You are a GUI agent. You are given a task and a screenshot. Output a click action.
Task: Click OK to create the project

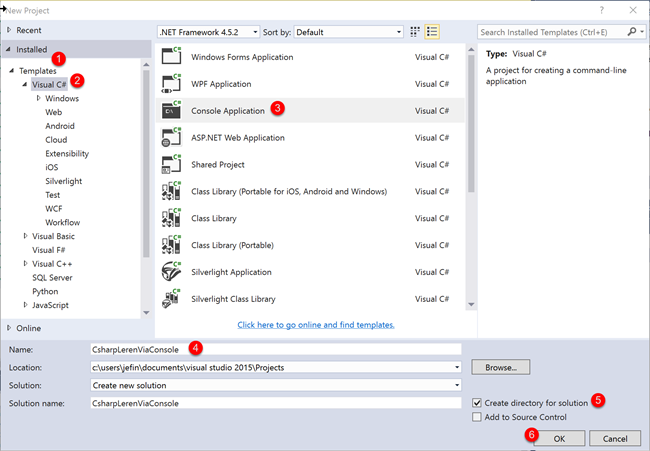tap(559, 439)
